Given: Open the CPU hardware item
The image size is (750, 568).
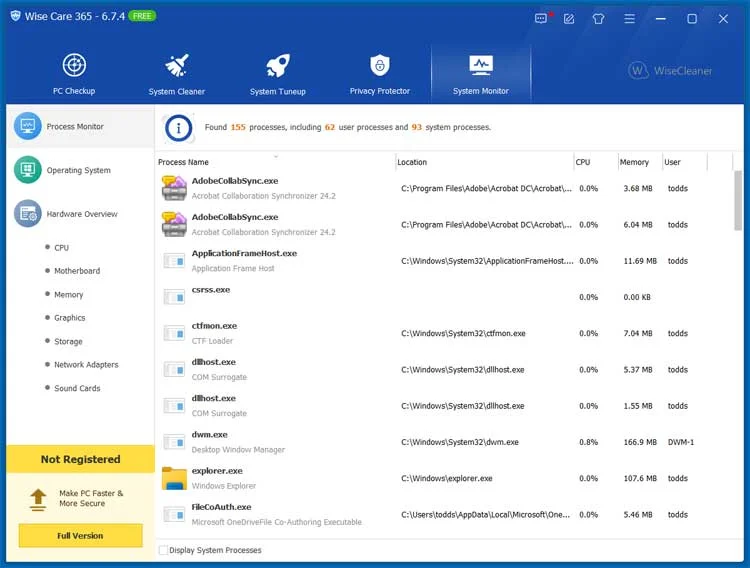Looking at the screenshot, I should coord(61,247).
